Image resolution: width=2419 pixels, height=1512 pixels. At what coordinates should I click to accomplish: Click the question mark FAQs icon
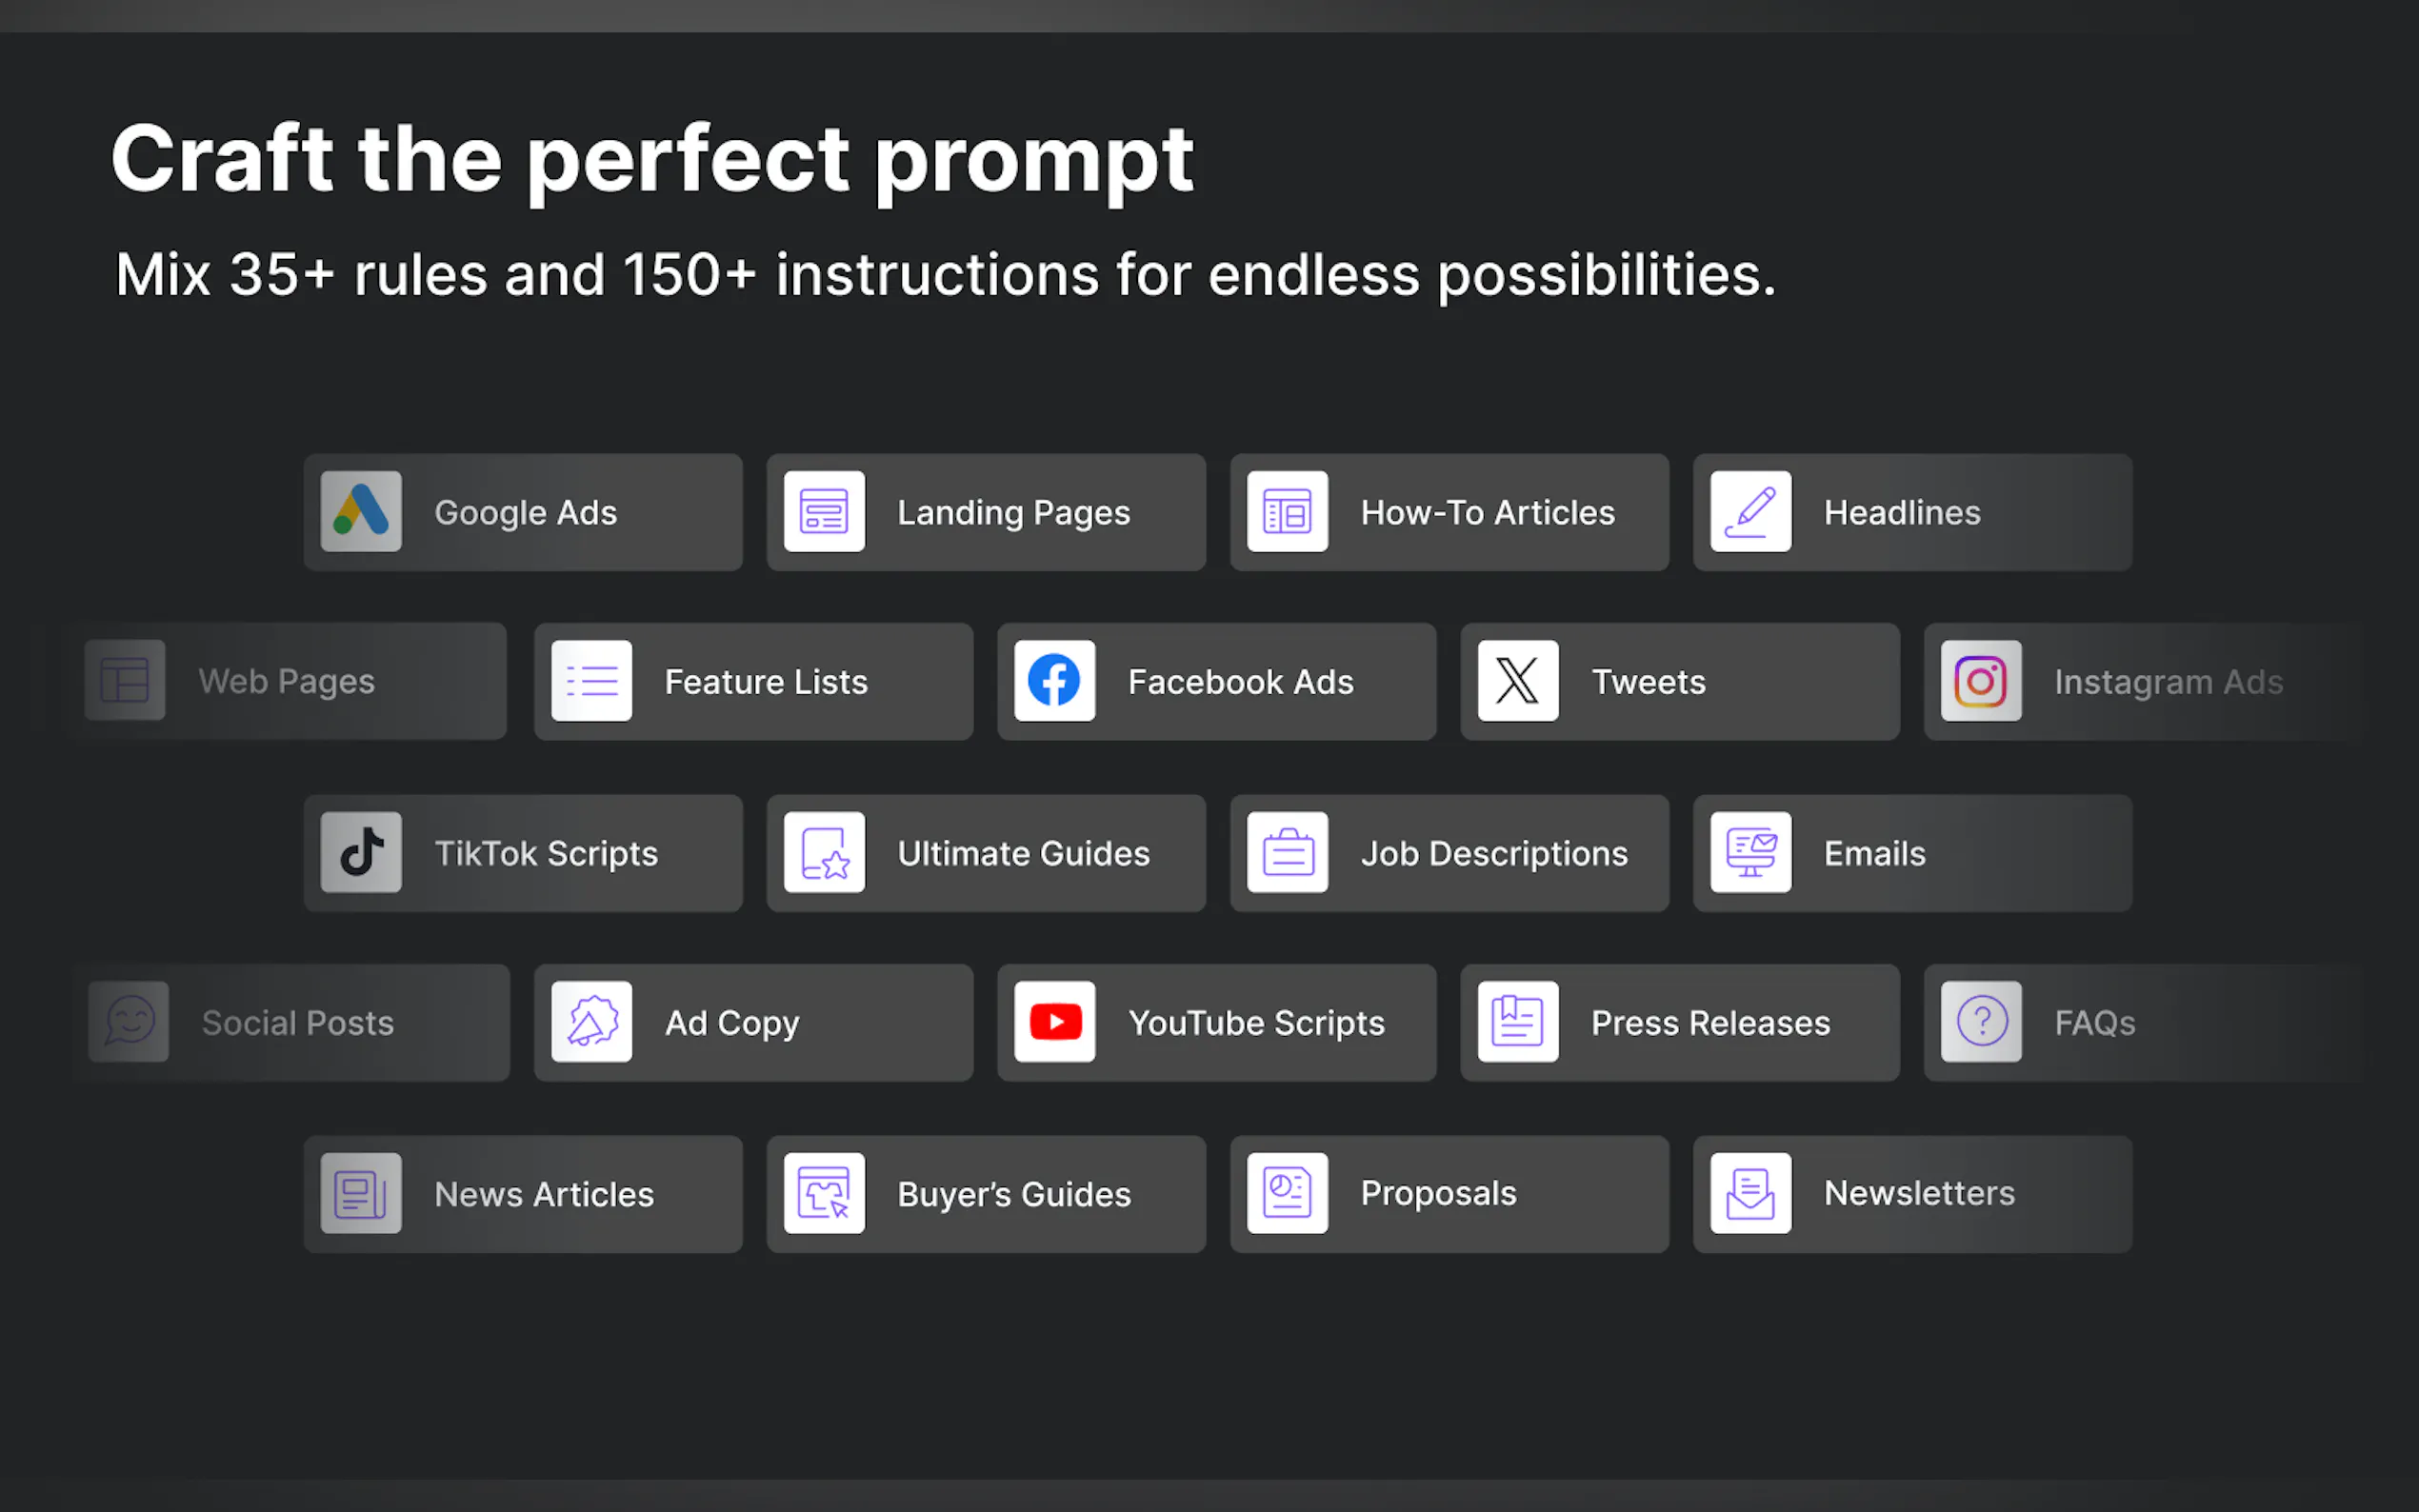point(1980,1022)
